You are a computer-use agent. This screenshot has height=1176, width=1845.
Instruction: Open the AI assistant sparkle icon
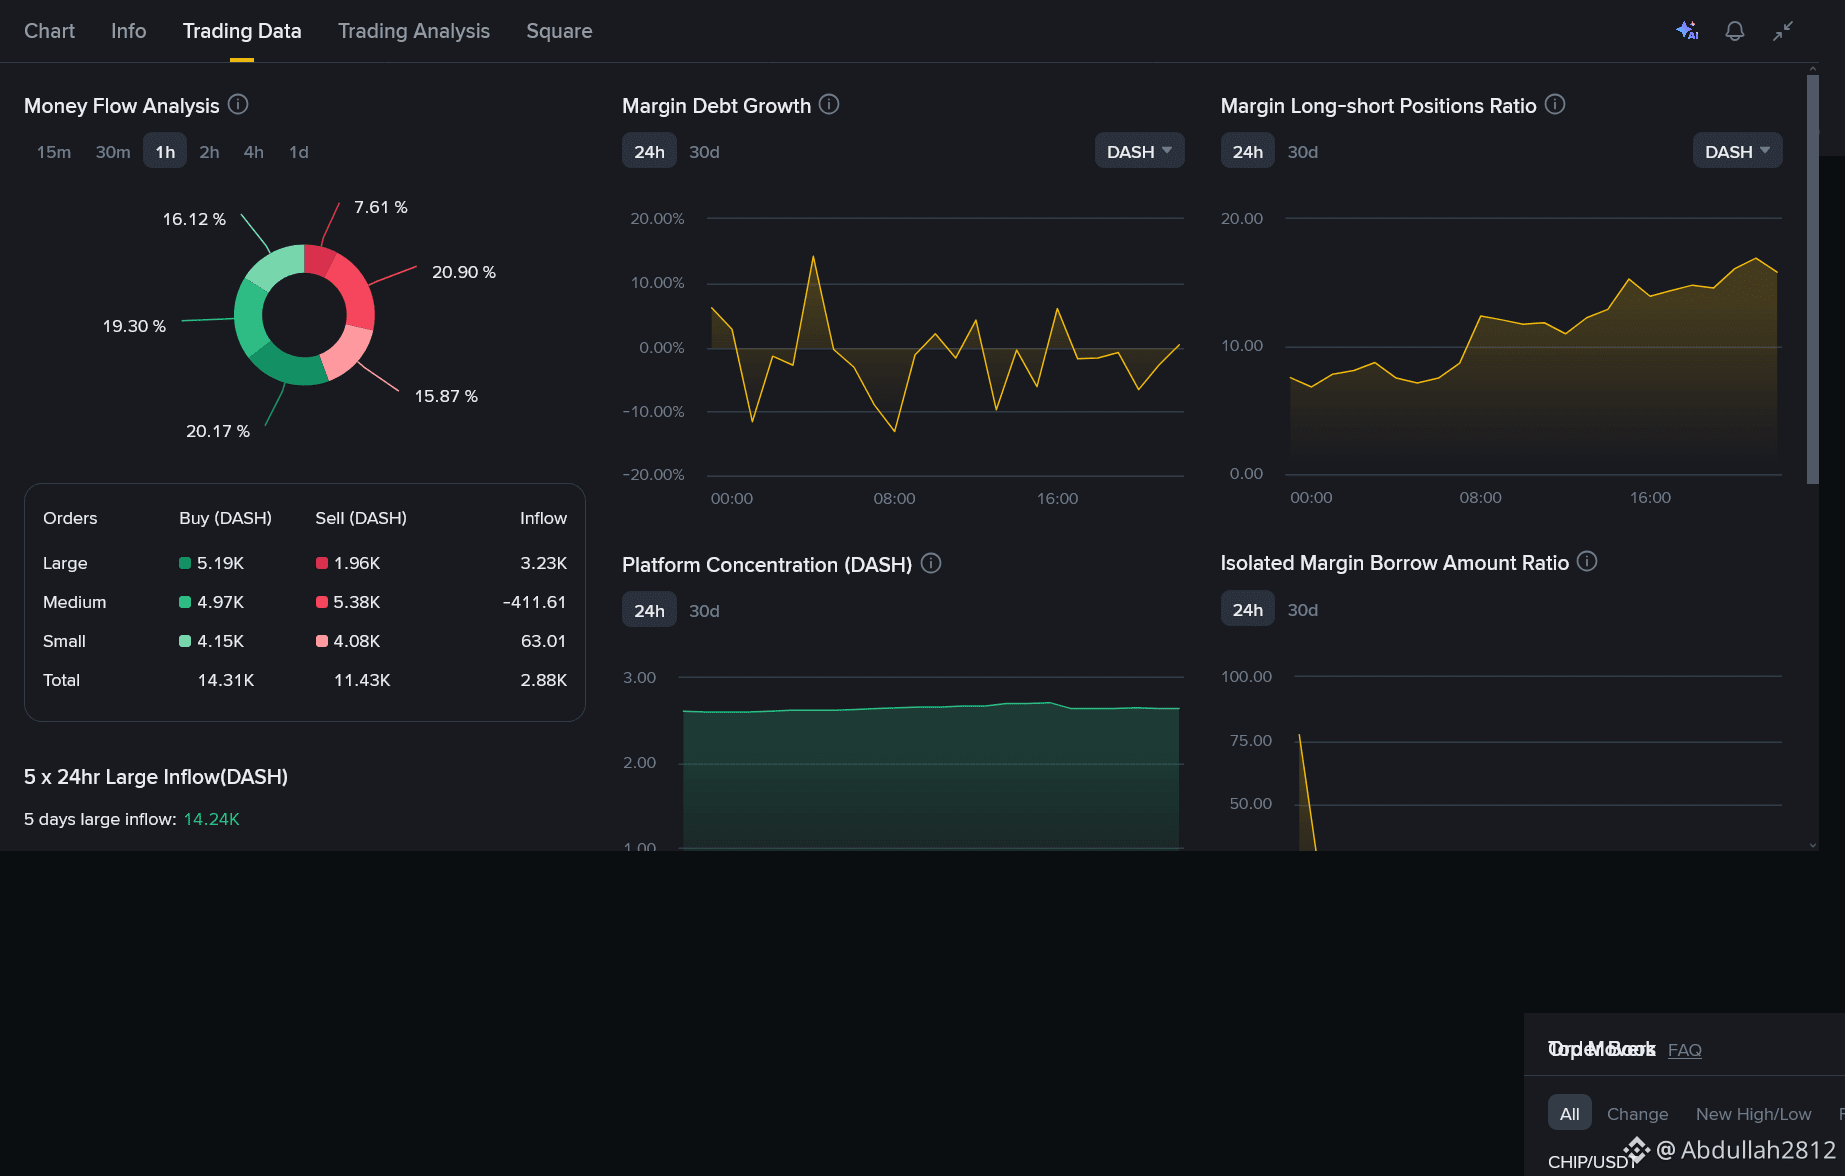click(1687, 31)
